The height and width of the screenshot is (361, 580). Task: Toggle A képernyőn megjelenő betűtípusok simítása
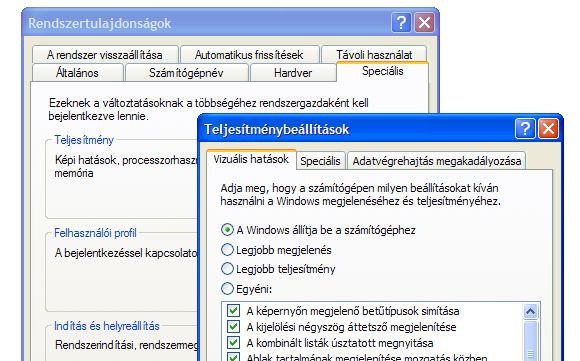(343, 311)
